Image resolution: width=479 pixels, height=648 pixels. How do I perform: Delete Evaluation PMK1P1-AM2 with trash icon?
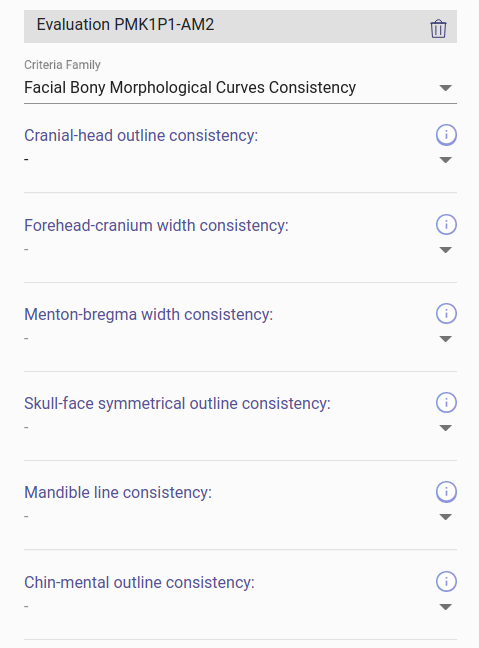coord(438,29)
